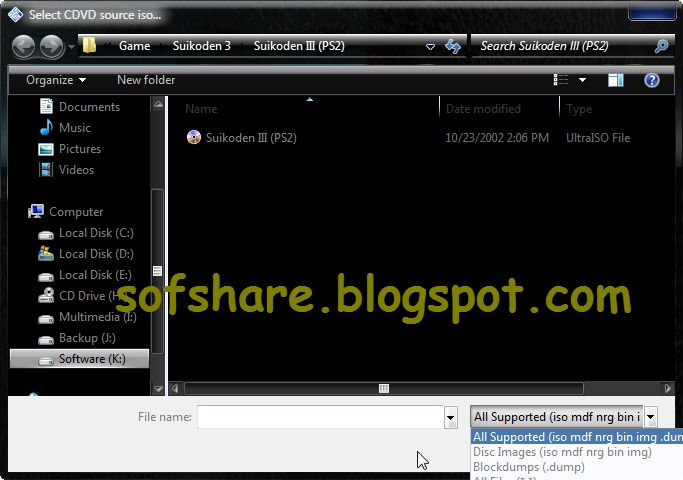Click the Pictures icon
Screen dimensions: 683x480
(x=46, y=149)
